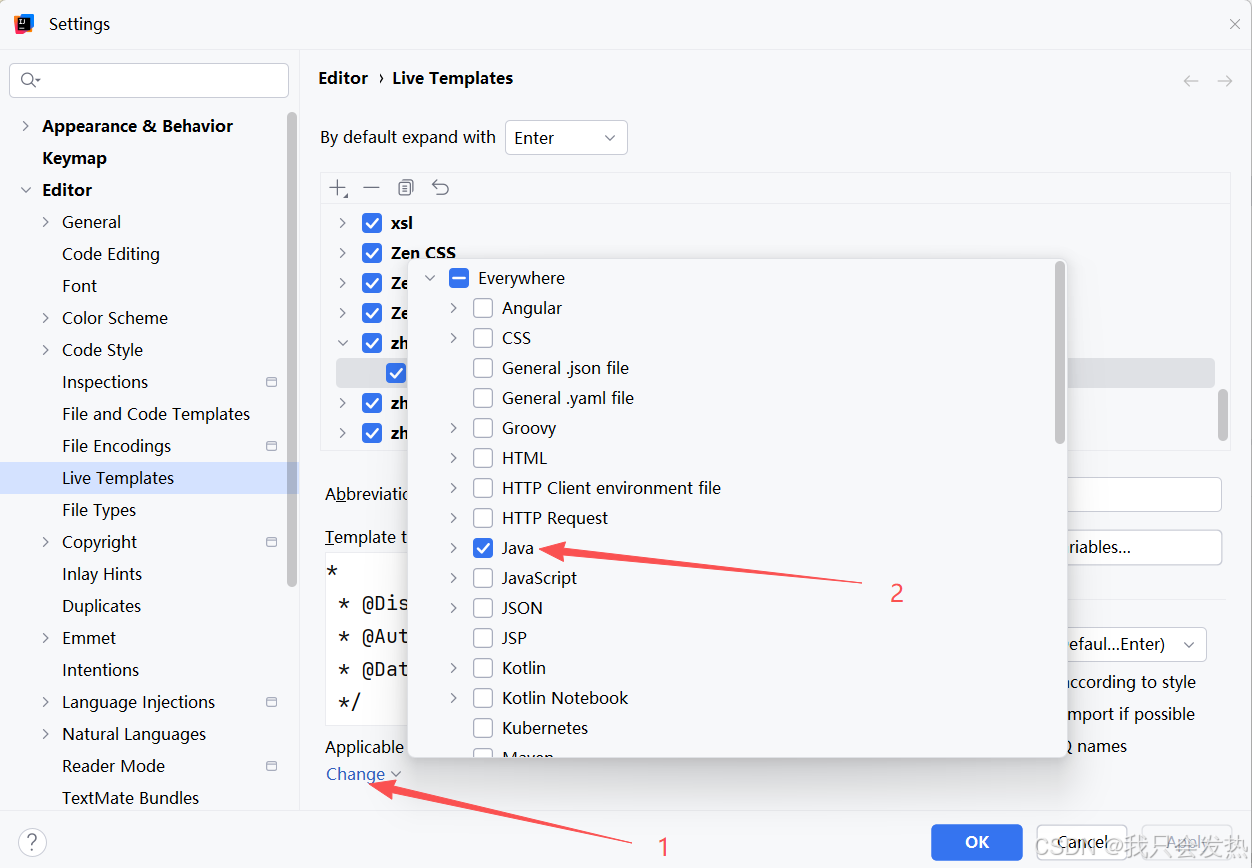Open the Font settings page
1252x868 pixels.
(79, 286)
